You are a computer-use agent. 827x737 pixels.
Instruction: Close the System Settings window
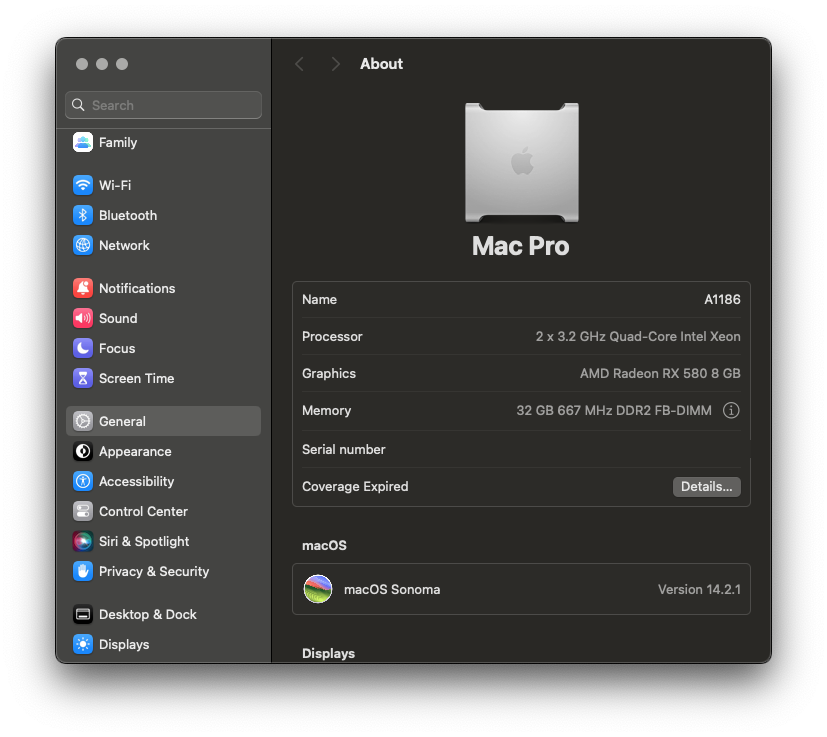82,64
